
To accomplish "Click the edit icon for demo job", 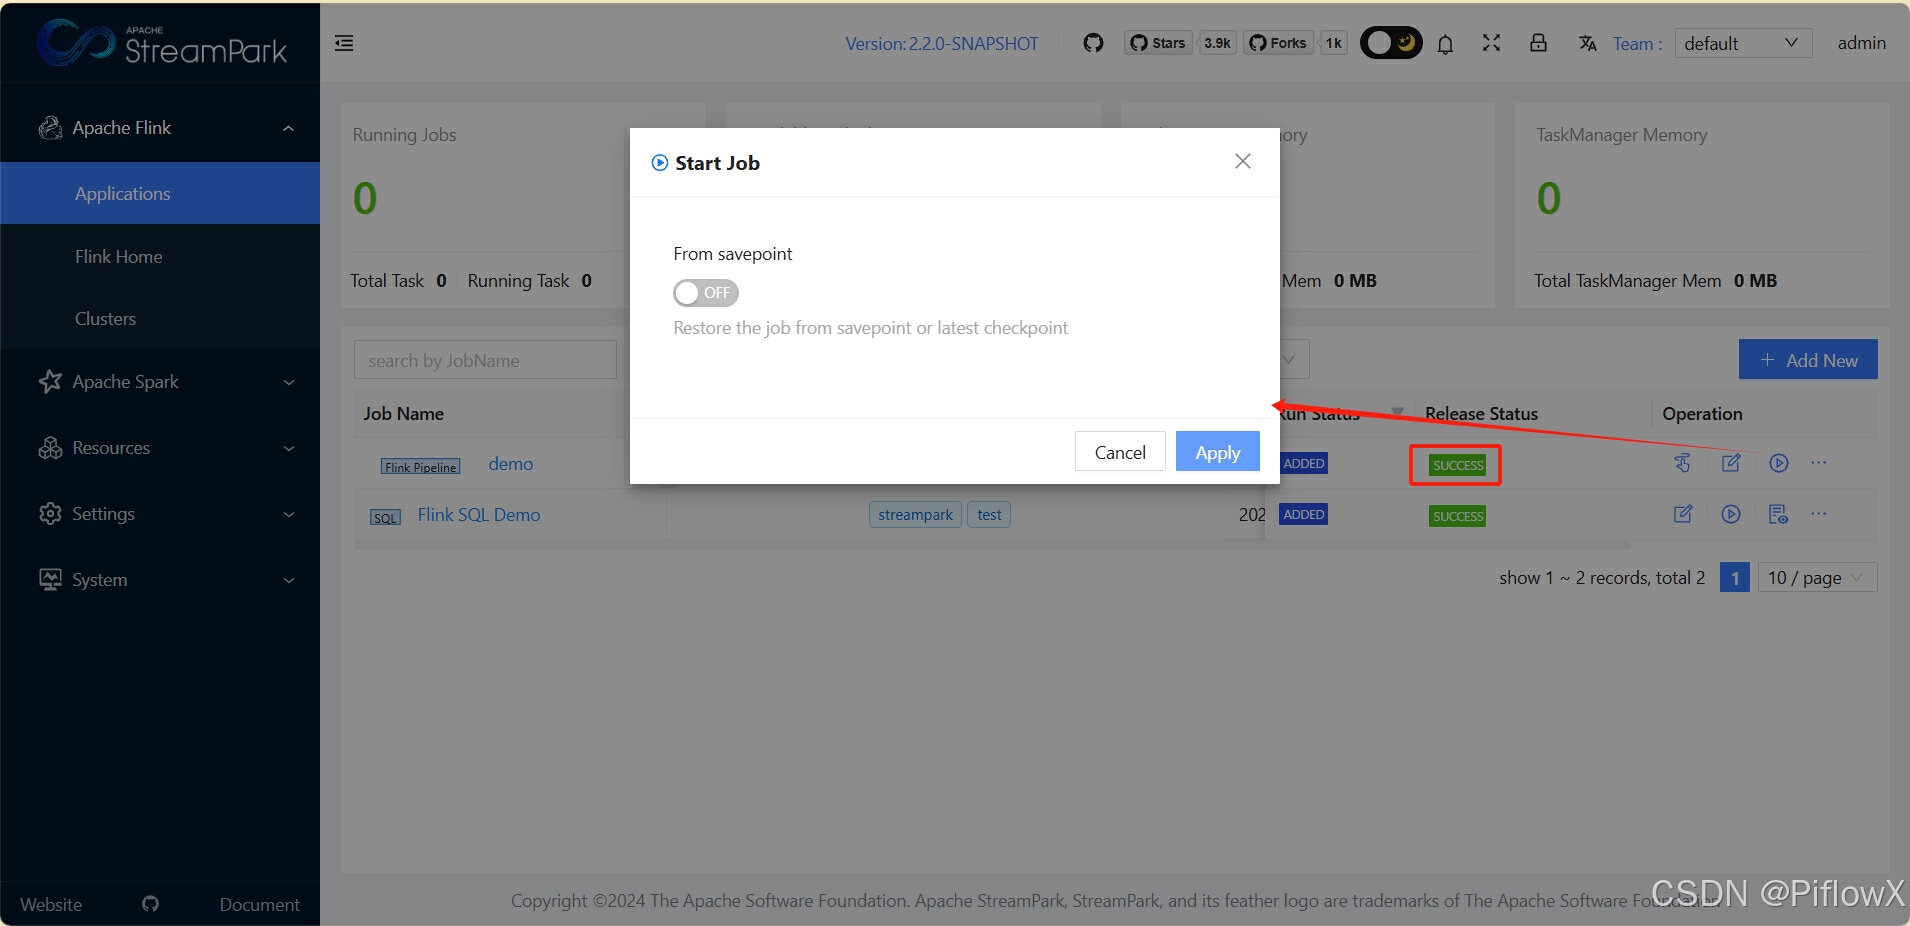I will pos(1731,463).
